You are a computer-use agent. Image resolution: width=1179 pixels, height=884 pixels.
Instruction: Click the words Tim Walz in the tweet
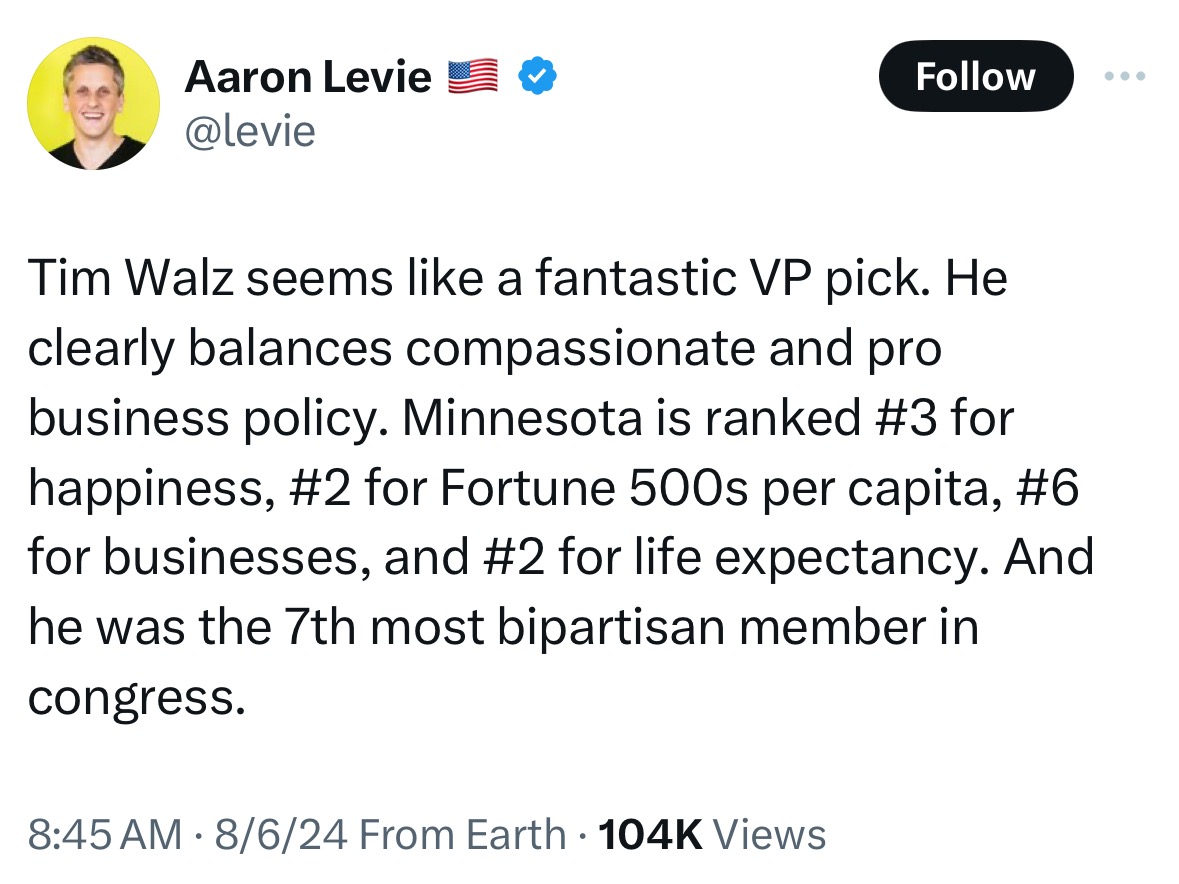[x=131, y=277]
